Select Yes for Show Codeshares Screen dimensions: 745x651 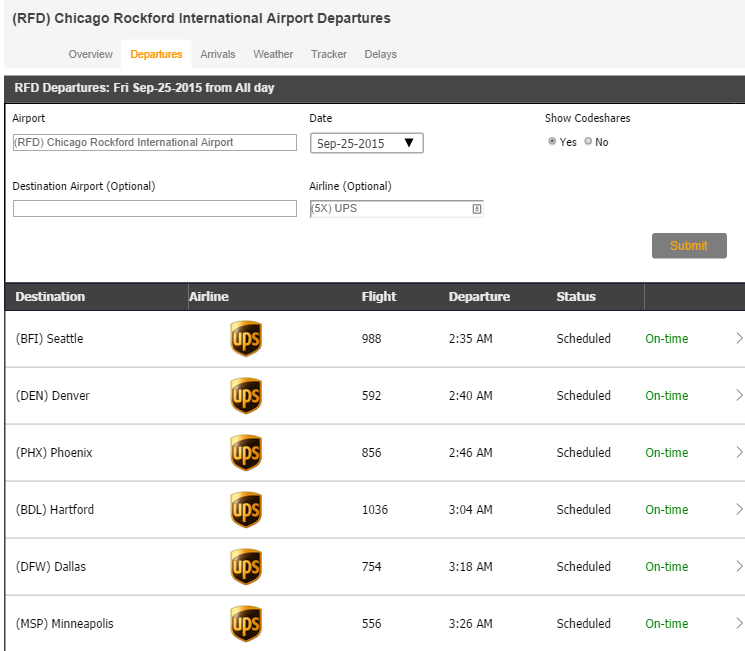(x=552, y=142)
